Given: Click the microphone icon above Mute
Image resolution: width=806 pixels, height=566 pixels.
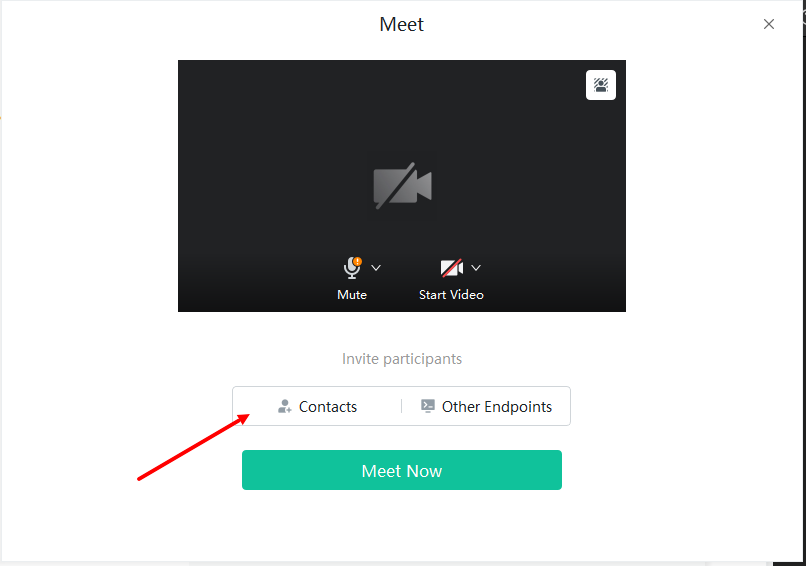Looking at the screenshot, I should tap(352, 268).
